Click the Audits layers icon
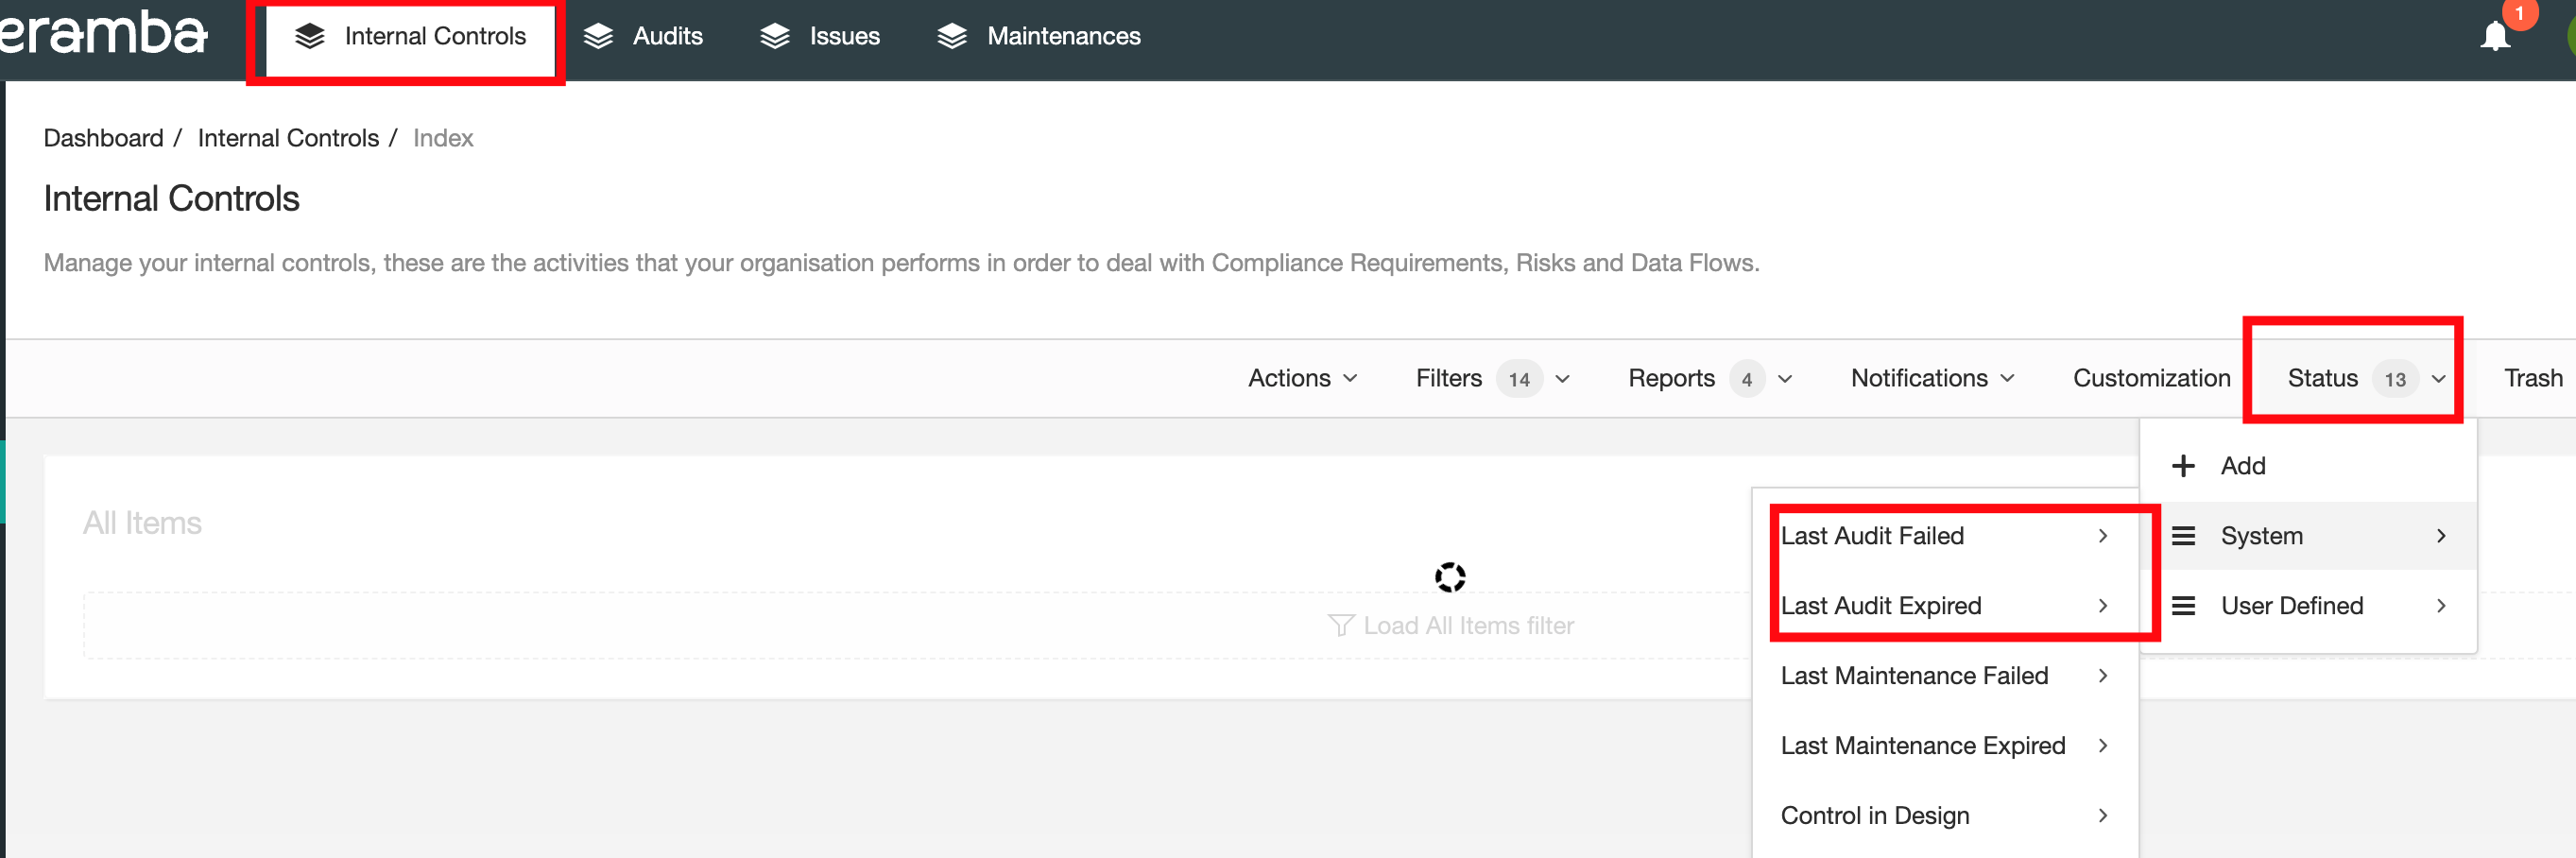This screenshot has width=2576, height=858. tap(598, 37)
